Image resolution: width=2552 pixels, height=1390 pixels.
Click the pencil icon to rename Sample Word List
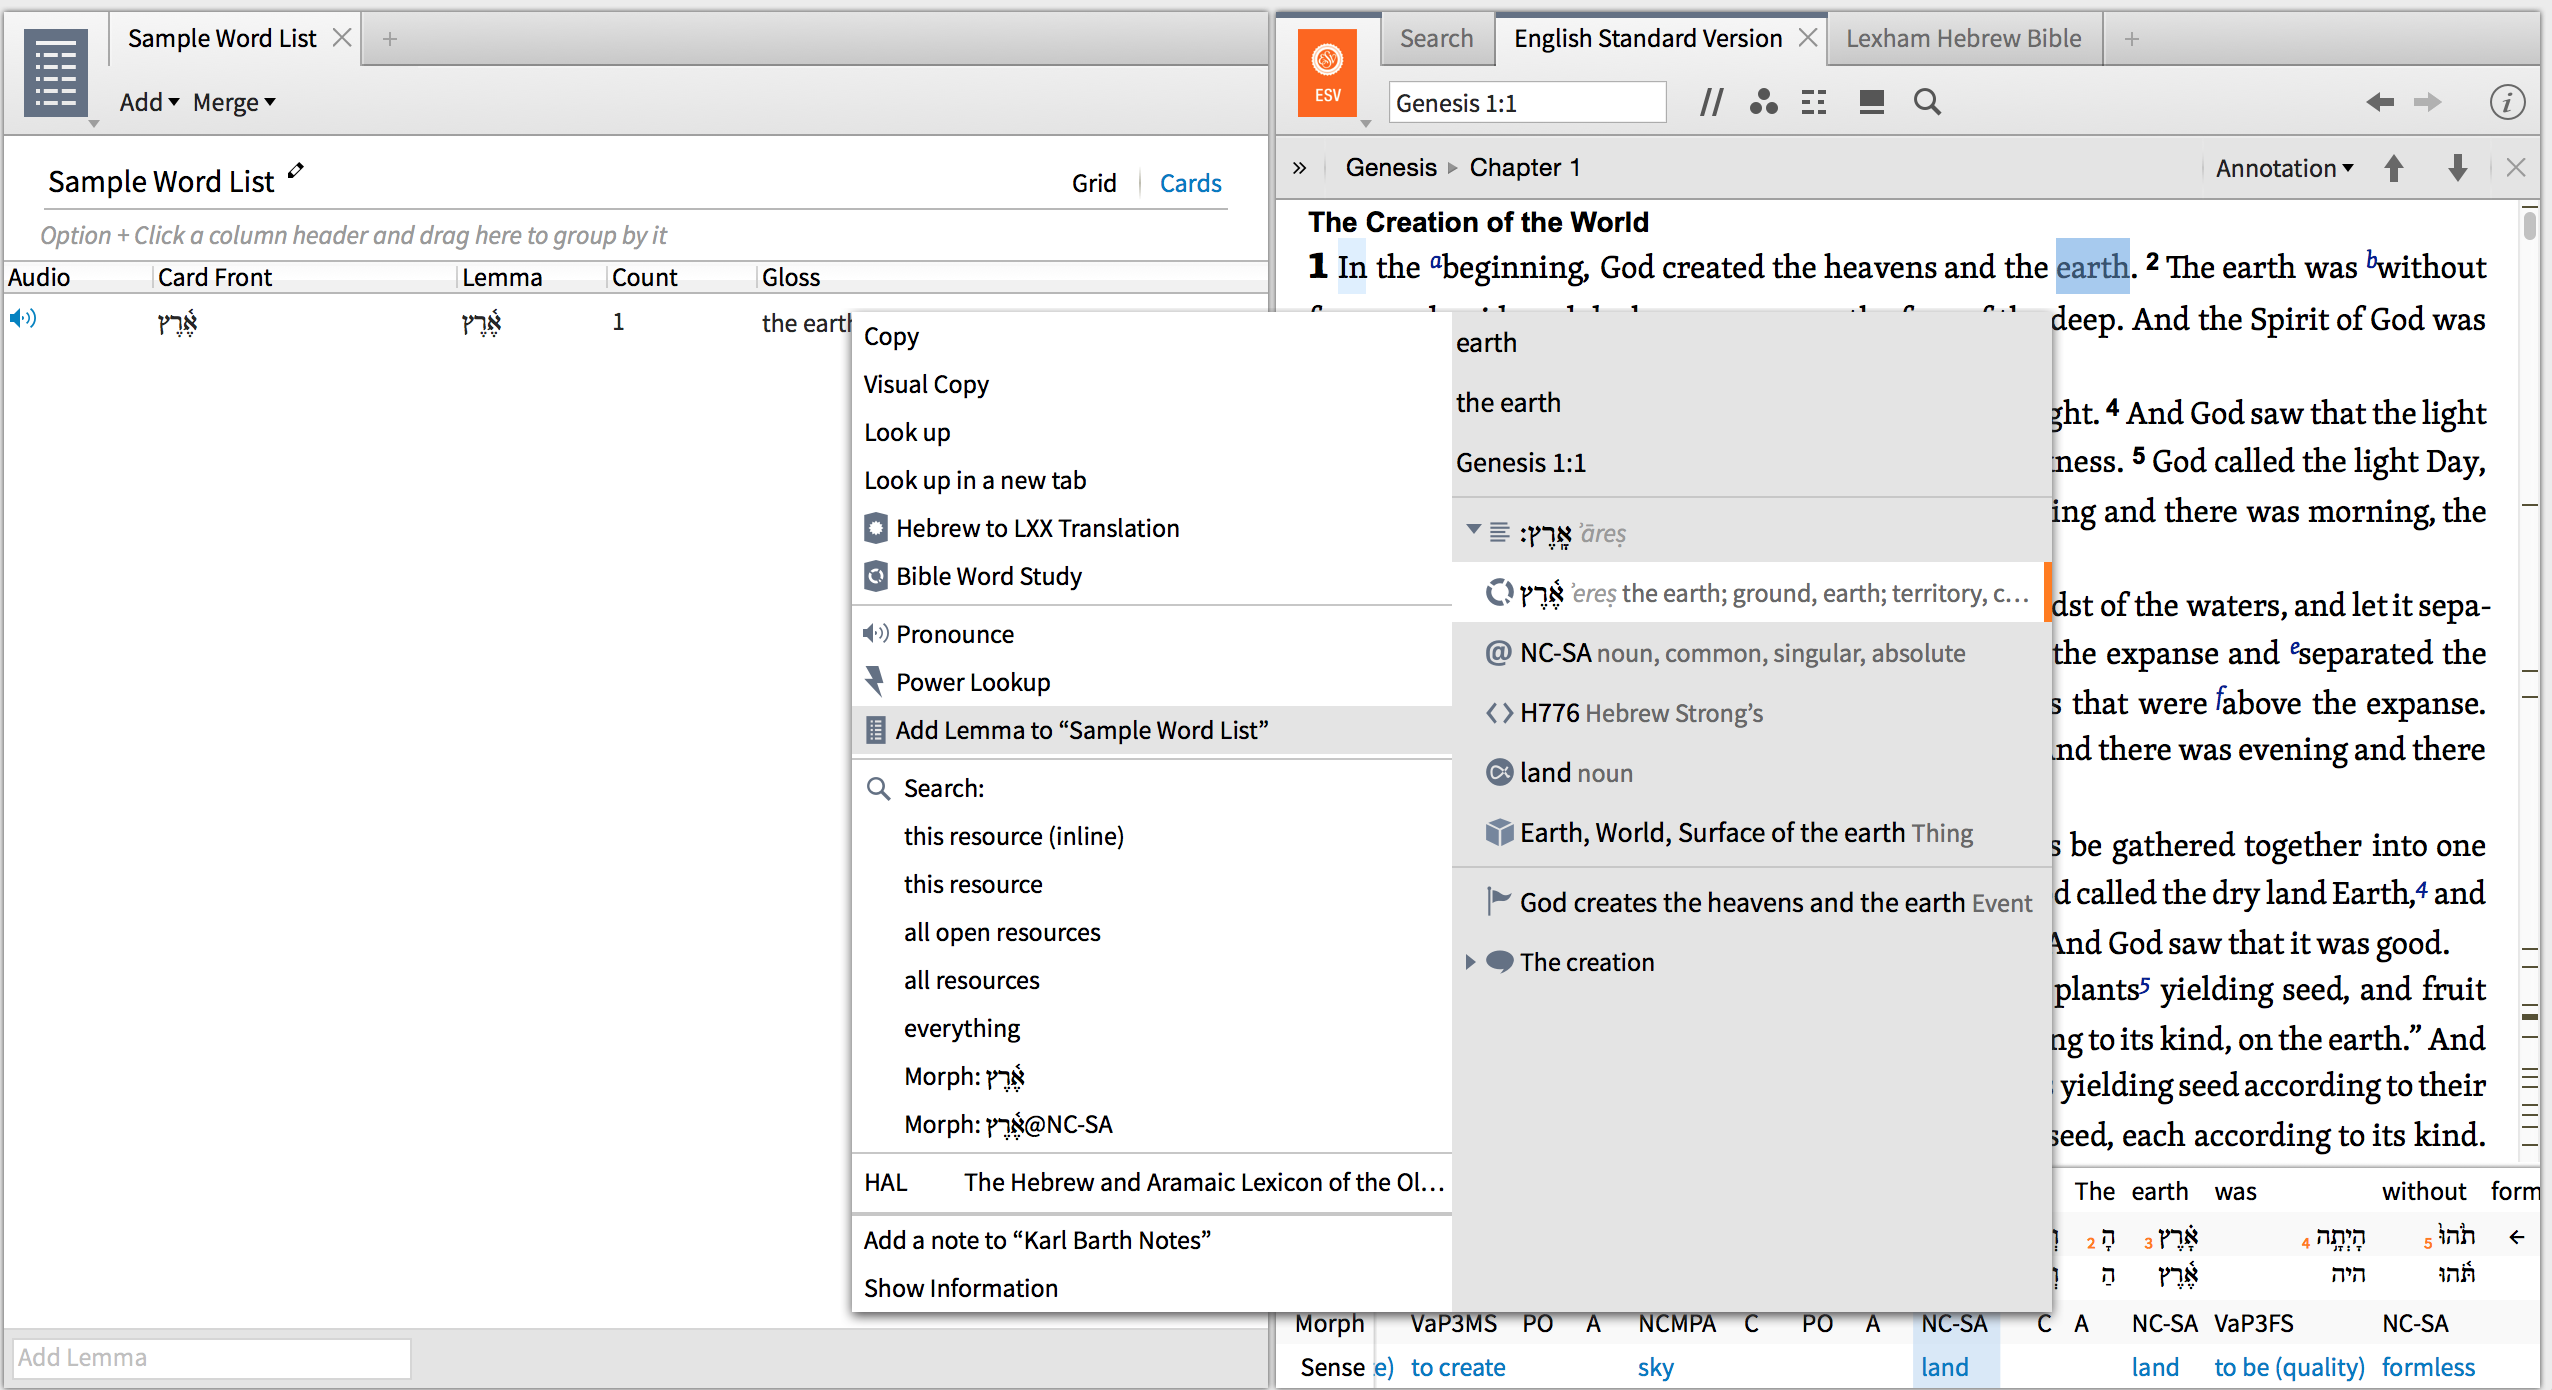pos(296,171)
